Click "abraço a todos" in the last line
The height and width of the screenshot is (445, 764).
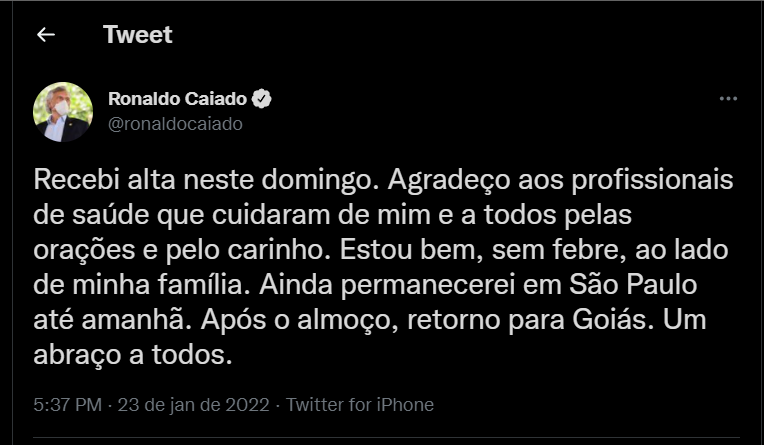[x=133, y=354]
